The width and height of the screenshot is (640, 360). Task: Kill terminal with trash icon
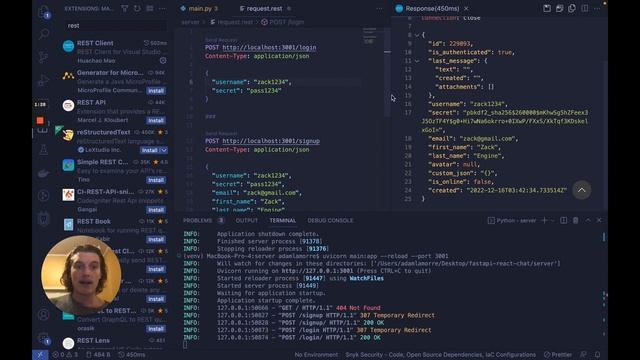576,220
